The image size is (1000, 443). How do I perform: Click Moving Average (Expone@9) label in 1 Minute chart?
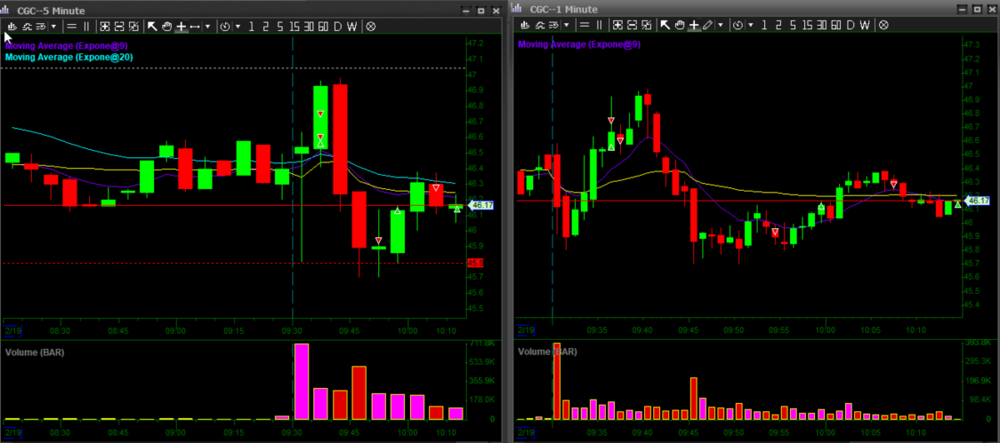[578, 45]
